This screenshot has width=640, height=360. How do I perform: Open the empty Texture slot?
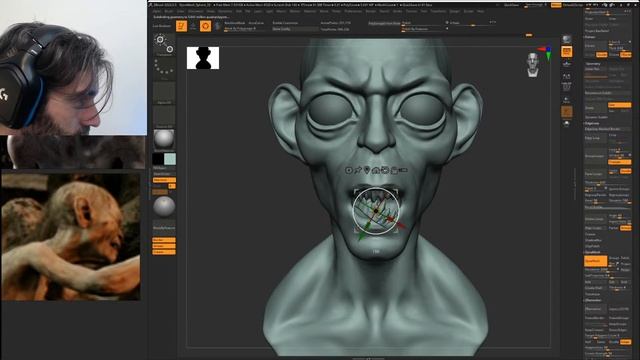point(164,116)
